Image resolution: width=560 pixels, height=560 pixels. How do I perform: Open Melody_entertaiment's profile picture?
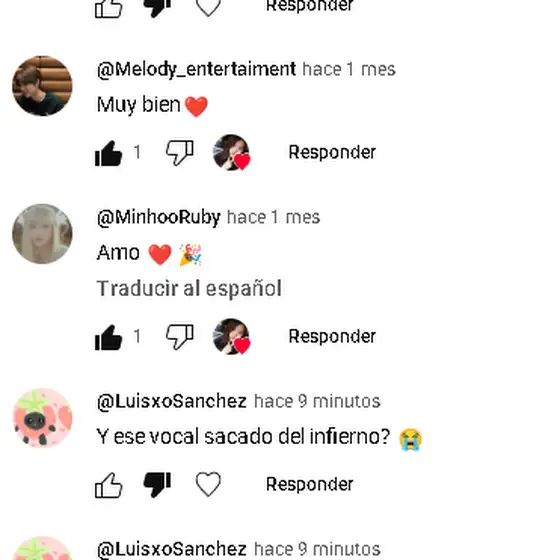(42, 86)
